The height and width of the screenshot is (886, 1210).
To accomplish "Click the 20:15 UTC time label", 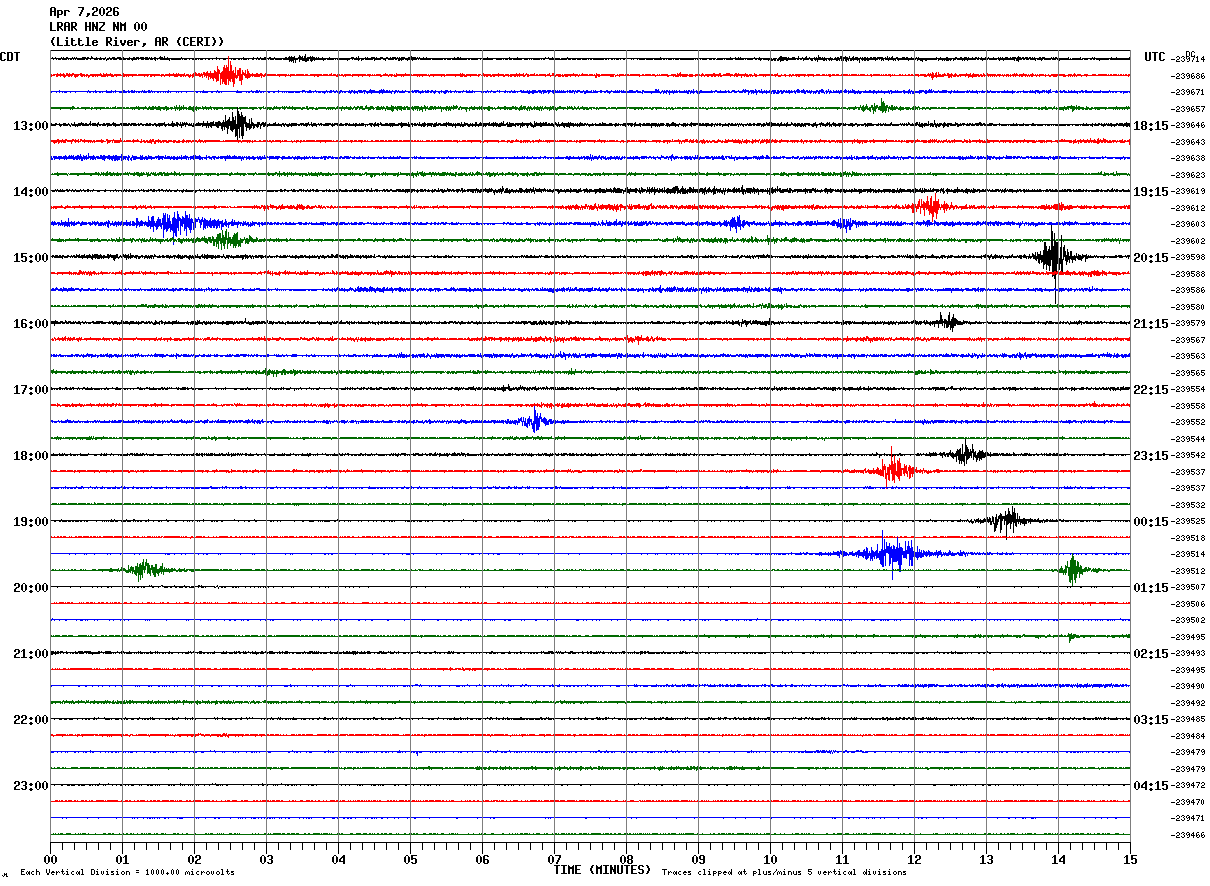I will pyautogui.click(x=1151, y=258).
